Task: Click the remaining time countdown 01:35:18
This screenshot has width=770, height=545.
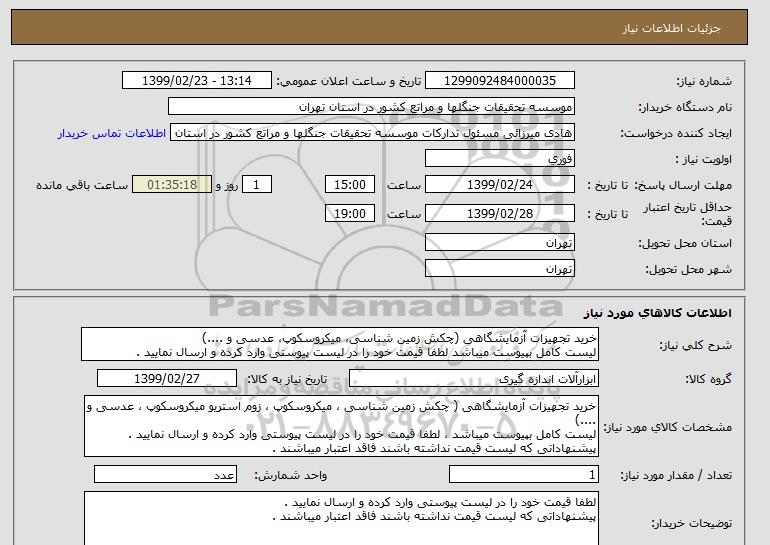Action: pyautogui.click(x=172, y=185)
